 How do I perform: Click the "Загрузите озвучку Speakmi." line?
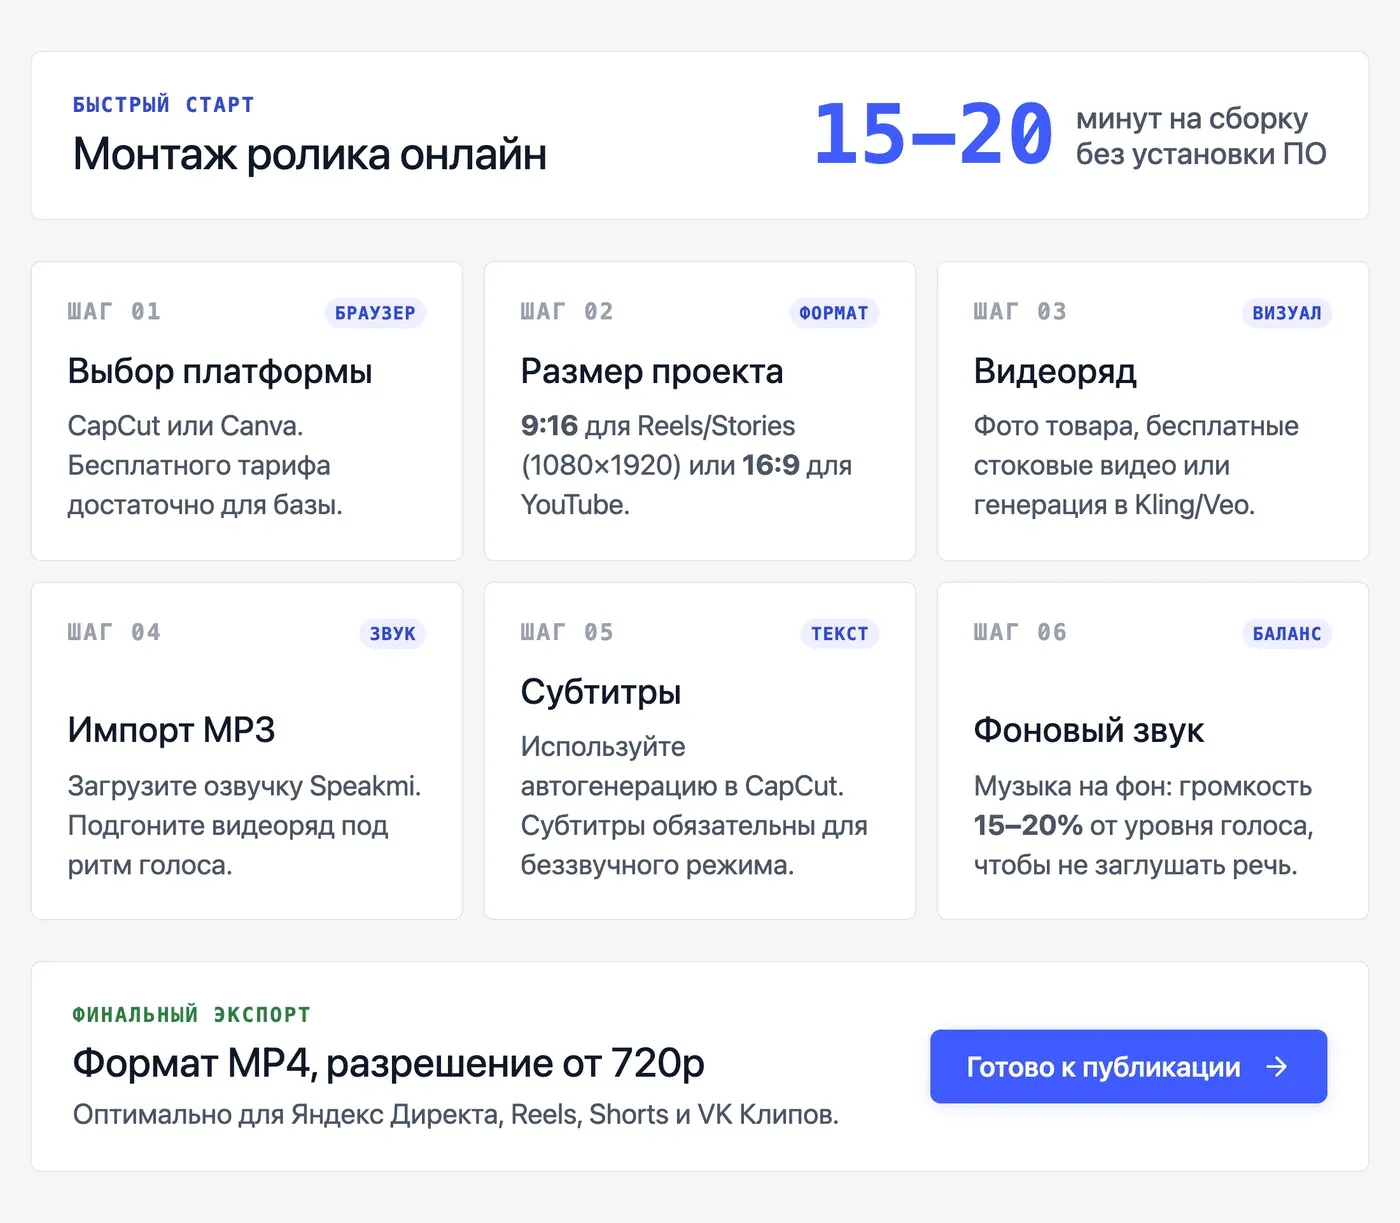pyautogui.click(x=244, y=786)
